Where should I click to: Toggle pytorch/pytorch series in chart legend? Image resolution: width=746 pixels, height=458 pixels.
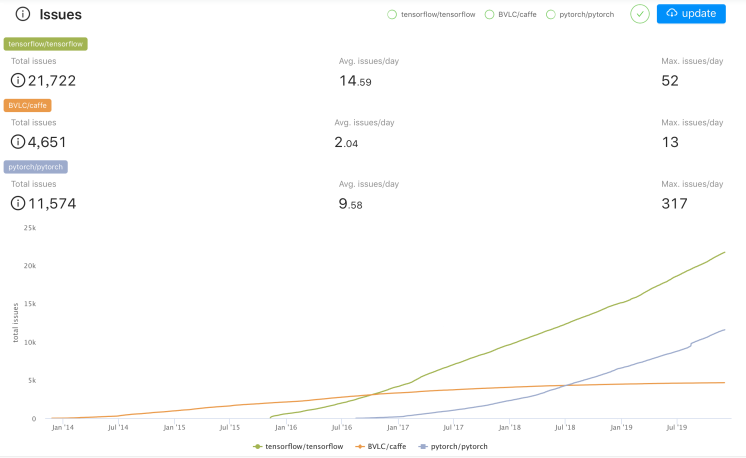tap(453, 447)
